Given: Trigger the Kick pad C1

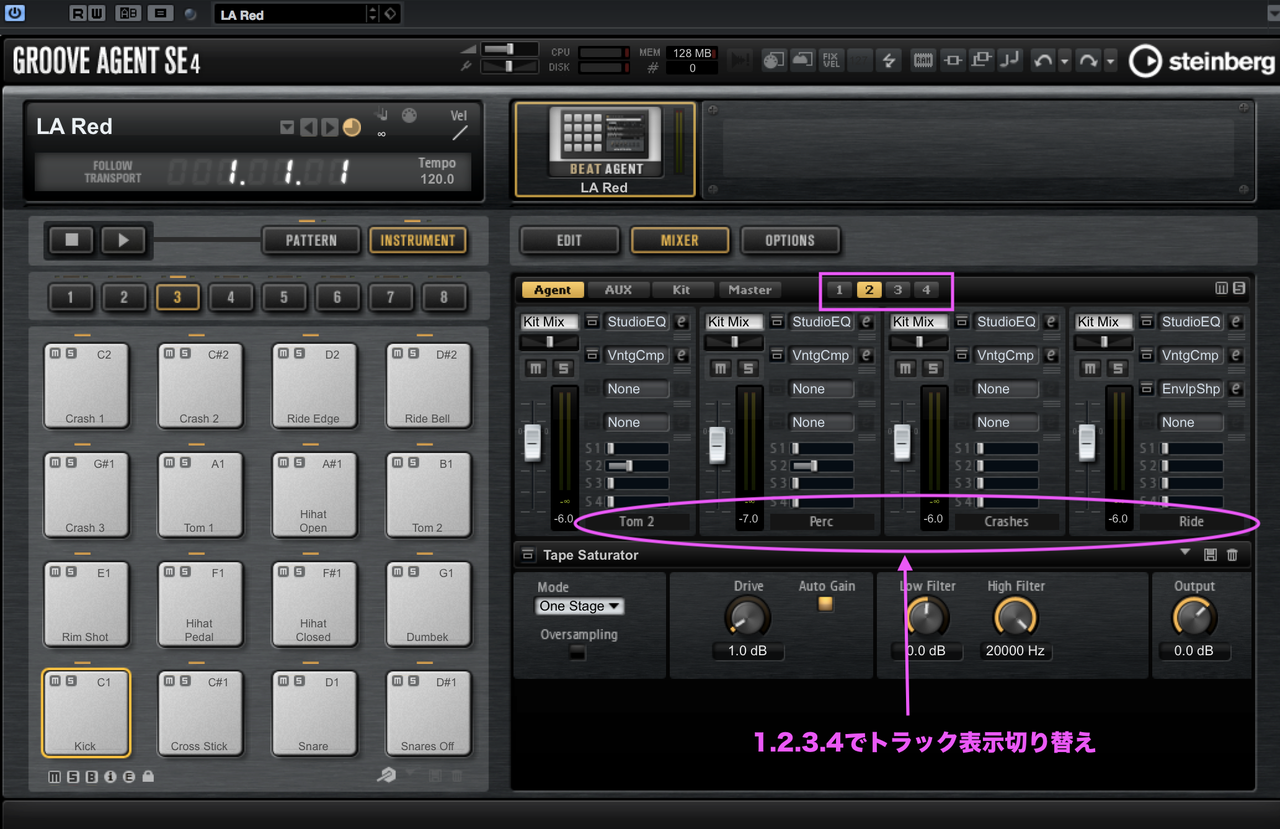Looking at the screenshot, I should point(85,713).
